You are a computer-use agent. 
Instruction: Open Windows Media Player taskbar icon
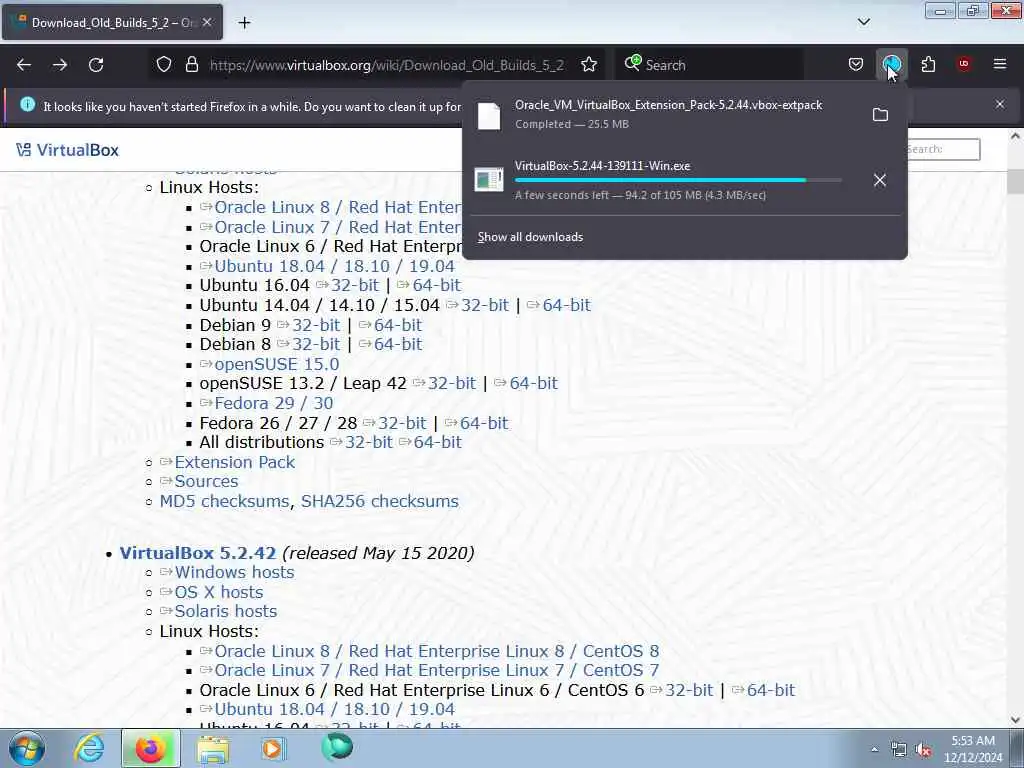(273, 748)
